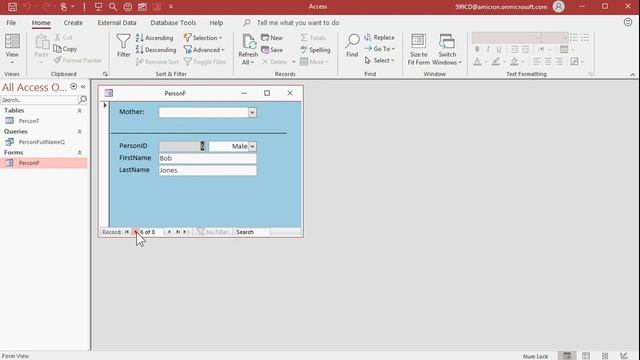Image resolution: width=640 pixels, height=360 pixels.
Task: Switch to Form View icon in status bar
Action: 567,356
